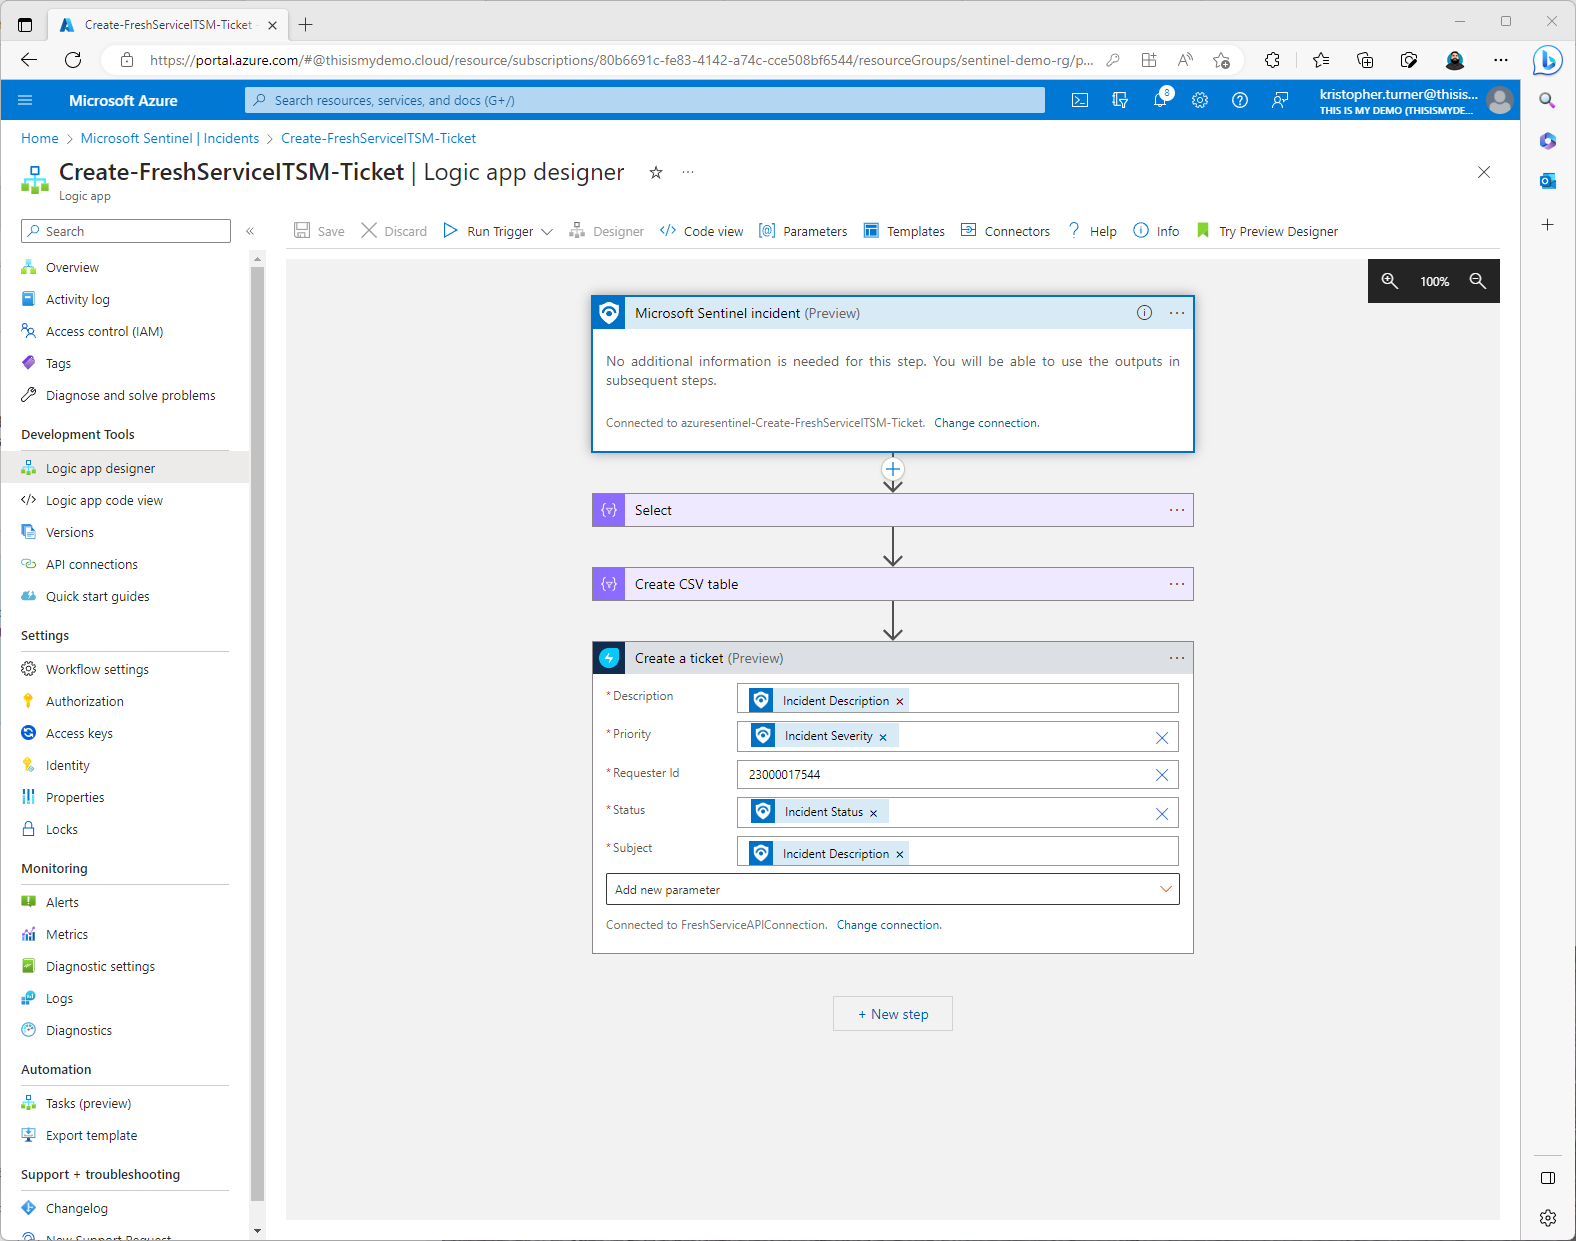
Task: Switch to Code view in toolbar
Action: click(x=702, y=231)
